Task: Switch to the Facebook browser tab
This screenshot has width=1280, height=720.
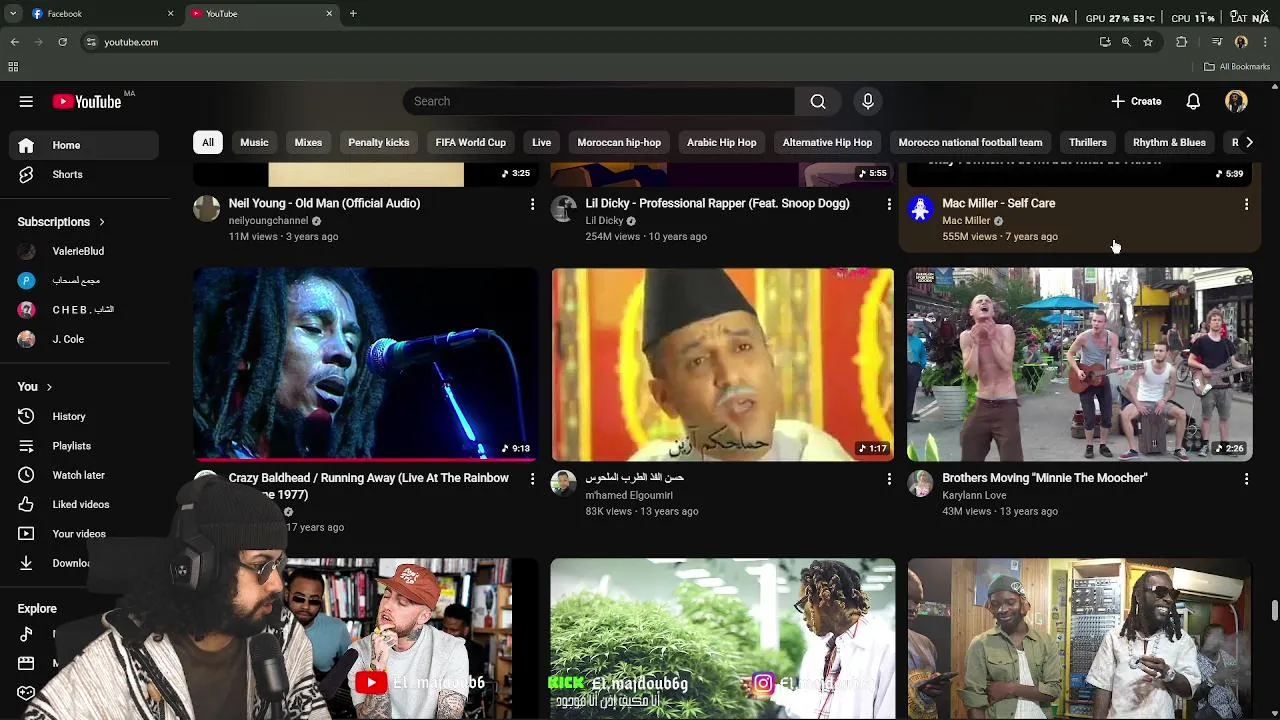Action: pyautogui.click(x=100, y=14)
